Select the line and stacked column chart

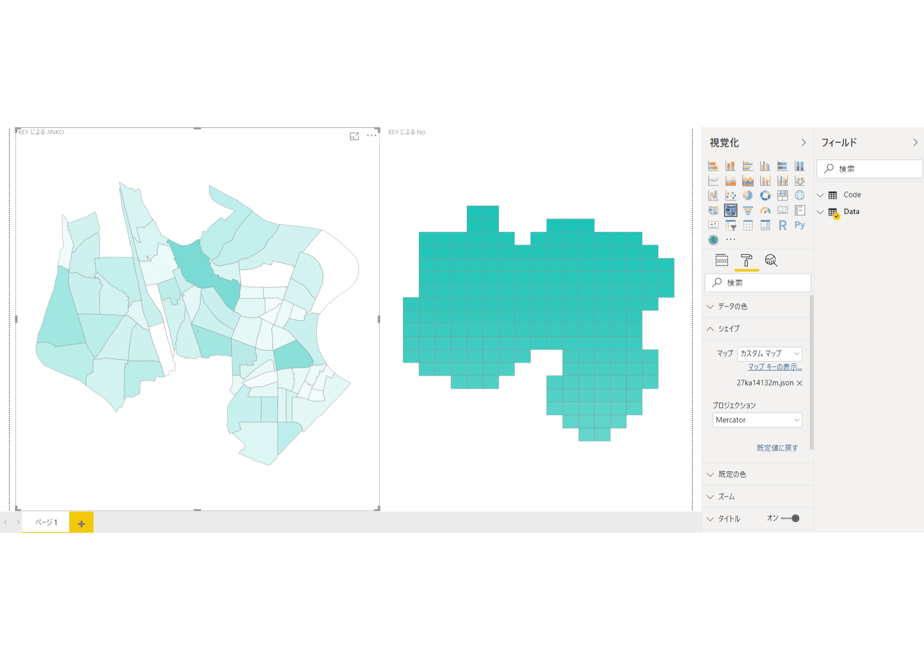coord(765,180)
